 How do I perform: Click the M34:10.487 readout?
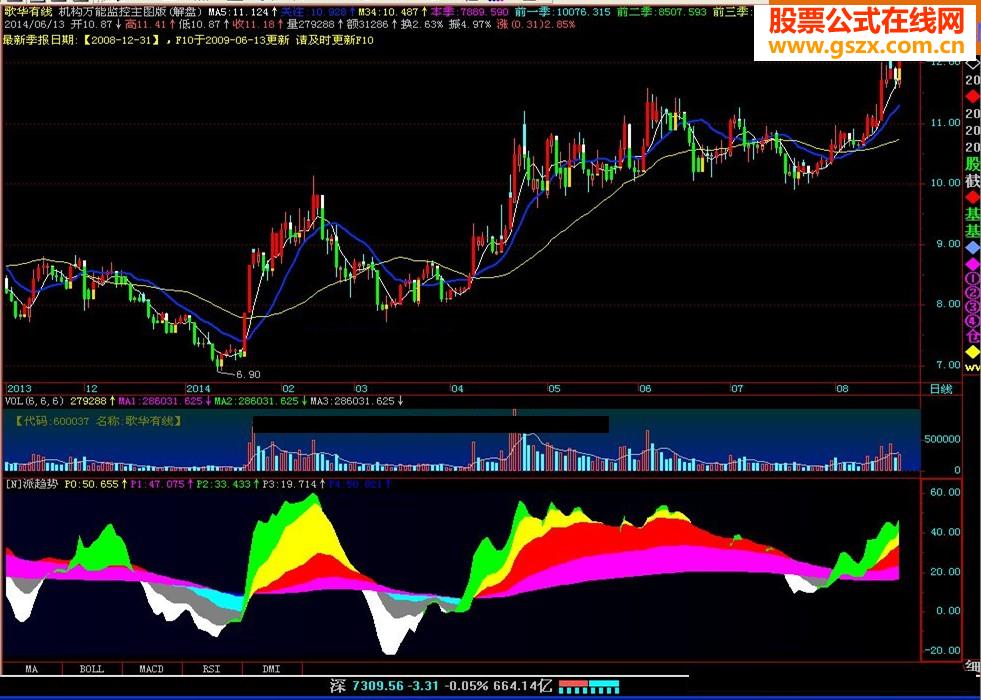pos(393,11)
